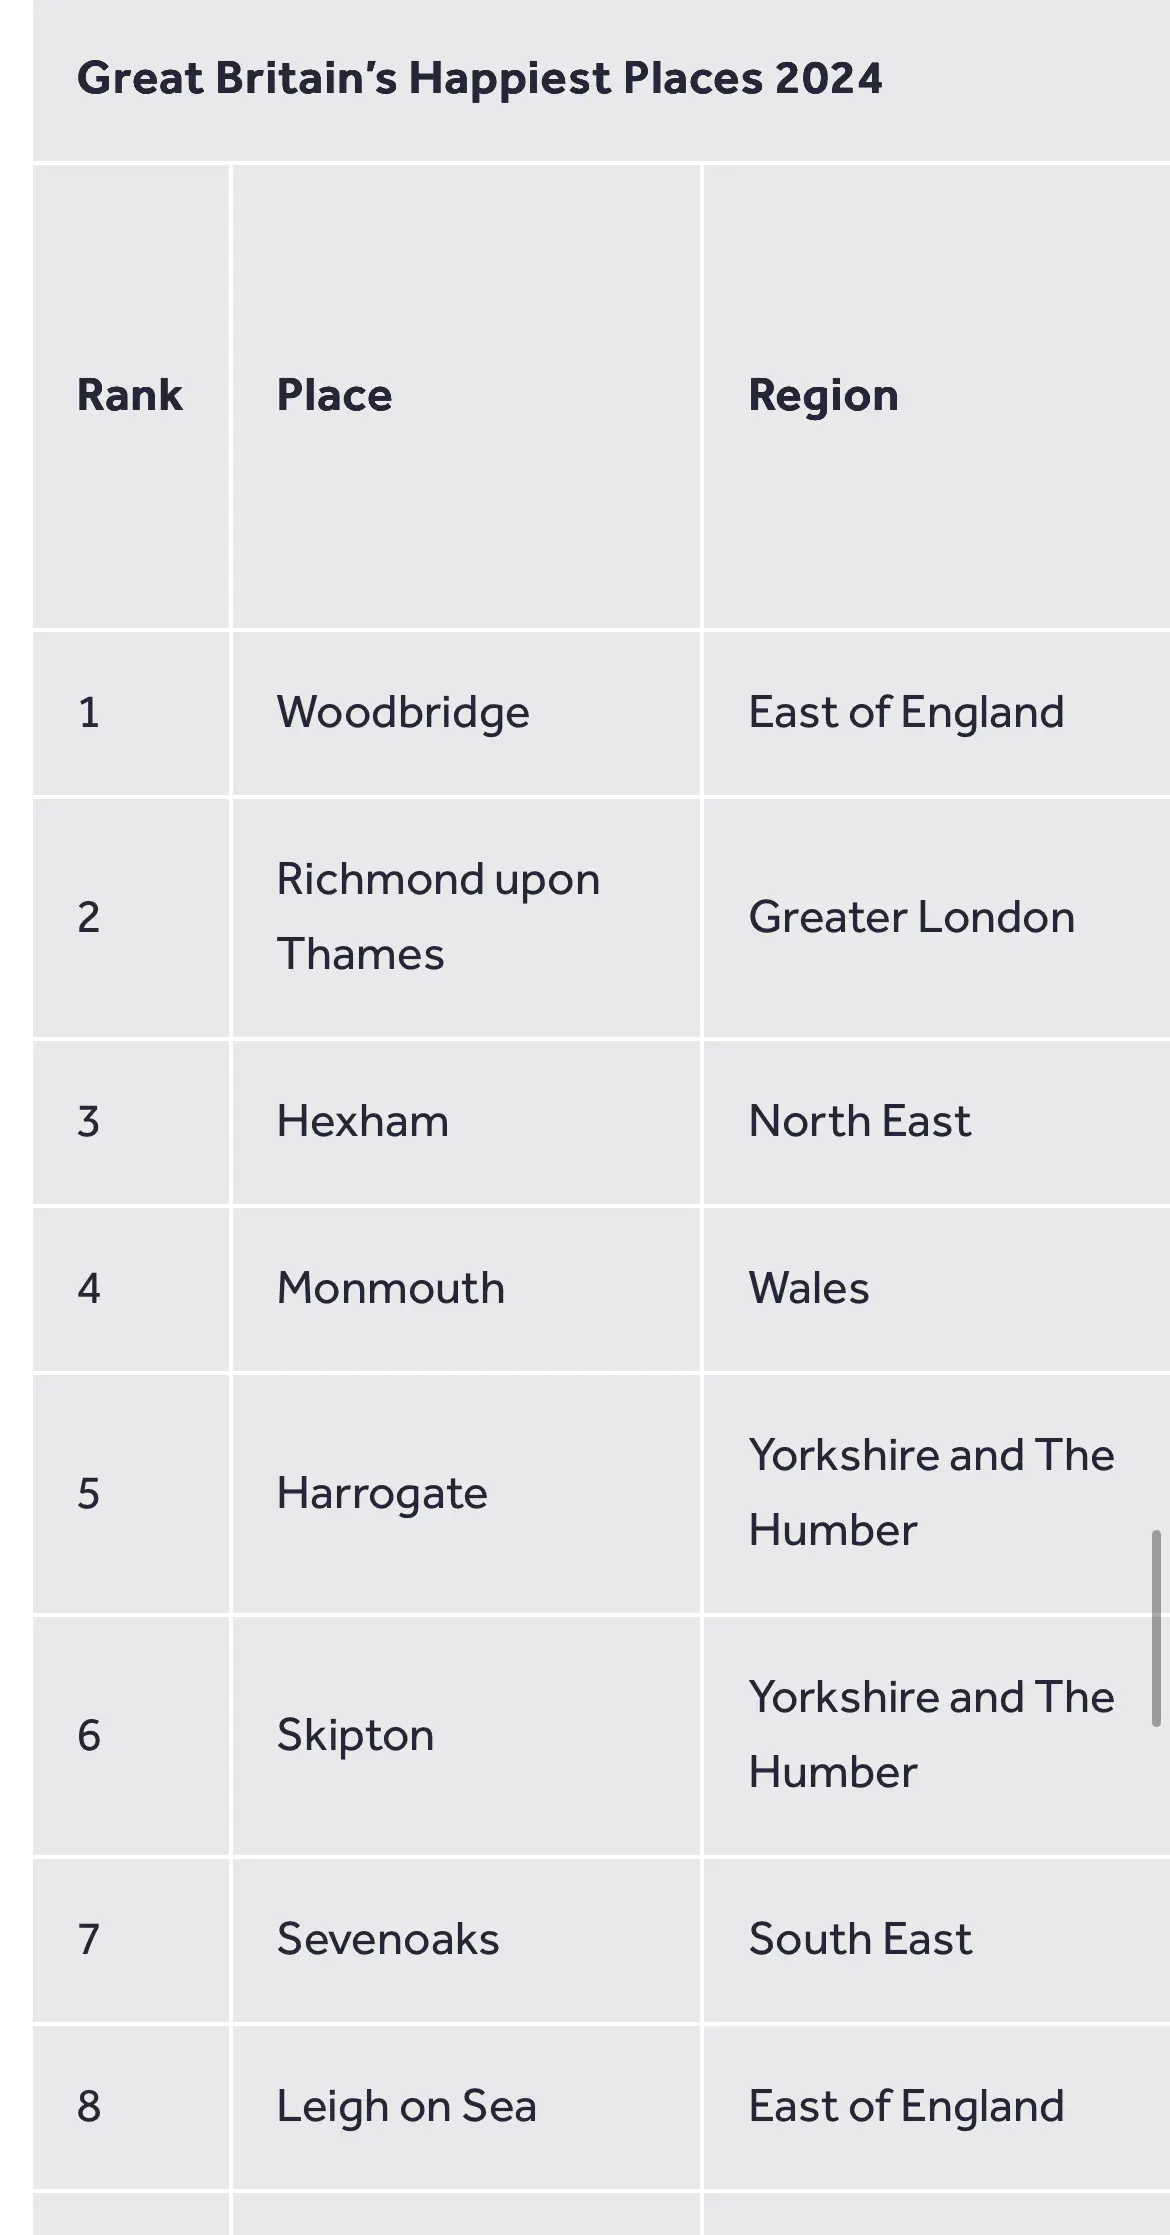Screen dimensions: 1170x2235
Task: Click the Greater London region cell
Action: click(x=937, y=917)
